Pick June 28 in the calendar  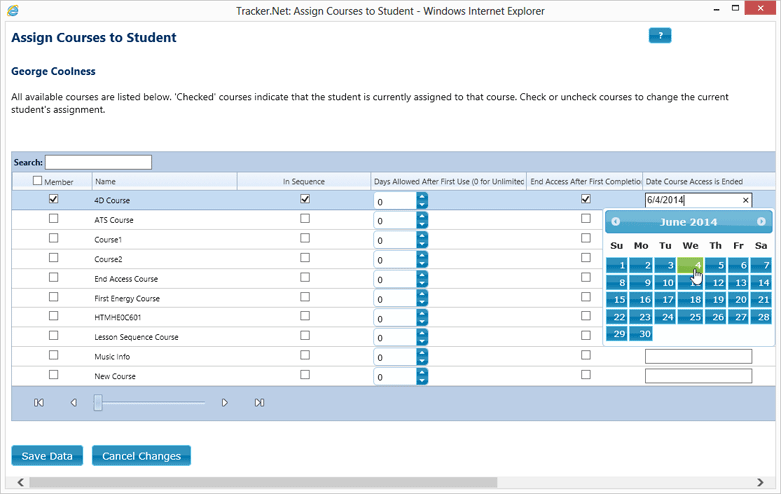pos(761,317)
